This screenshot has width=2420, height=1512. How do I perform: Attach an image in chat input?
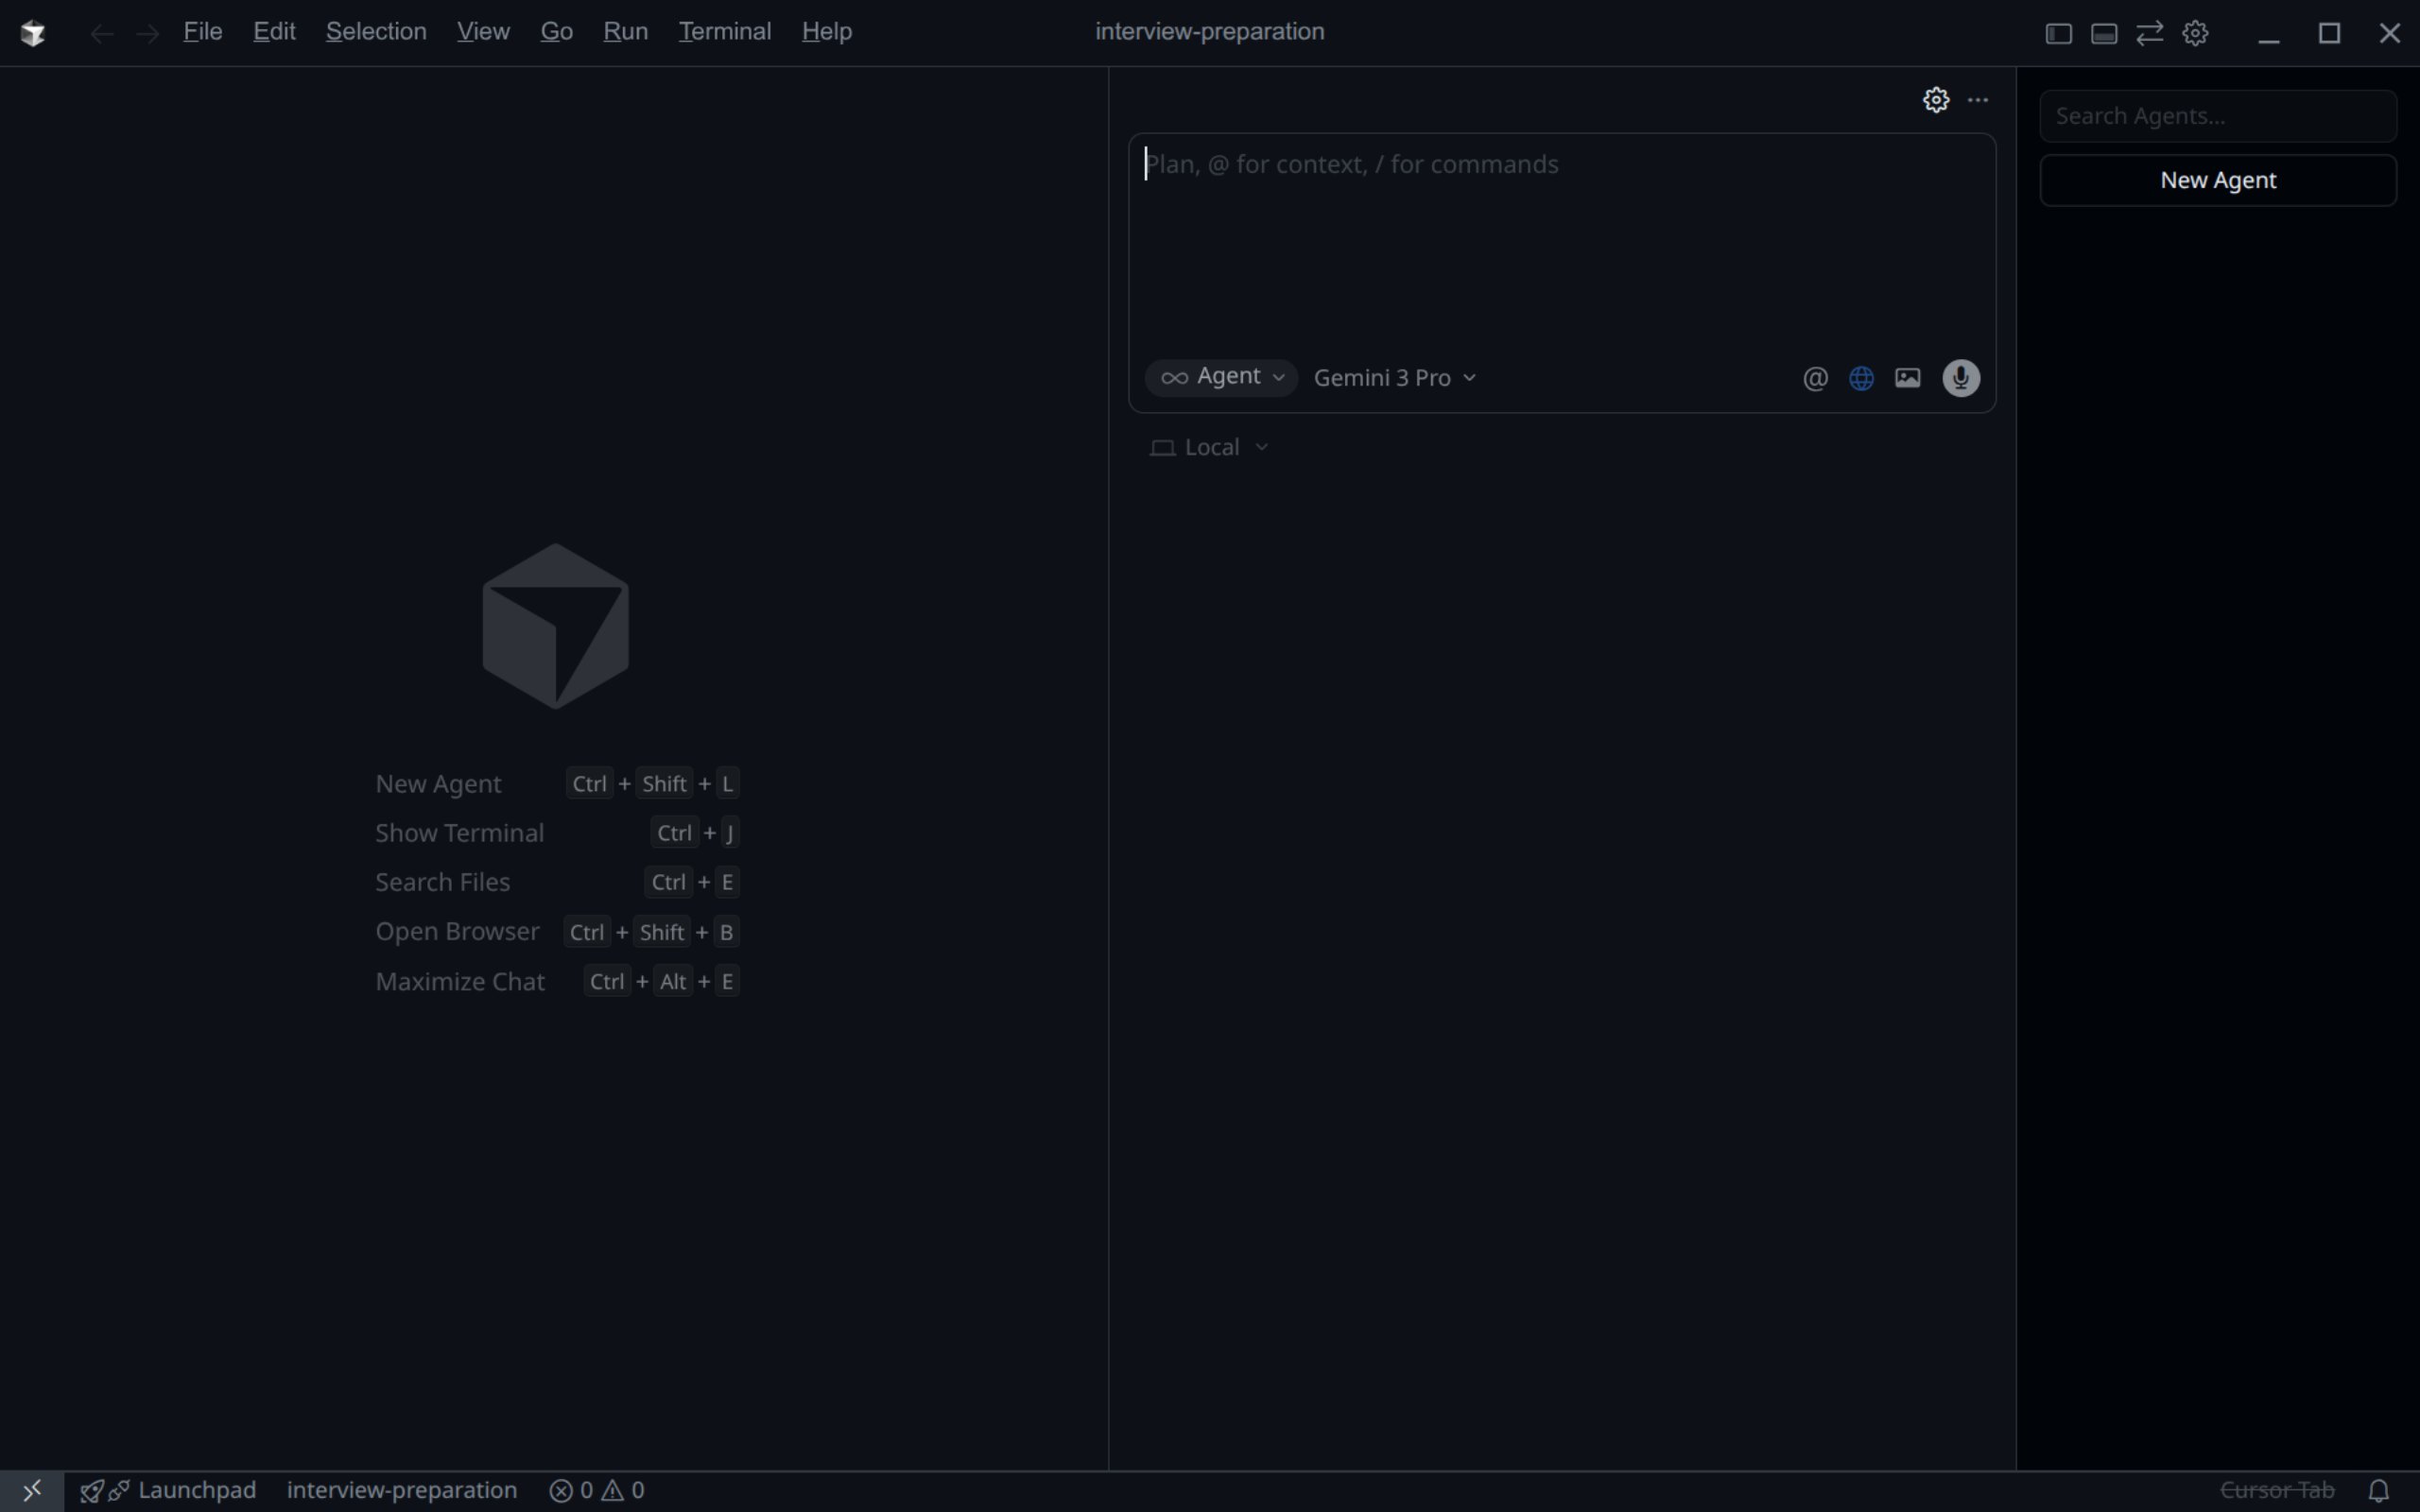[x=1907, y=377]
